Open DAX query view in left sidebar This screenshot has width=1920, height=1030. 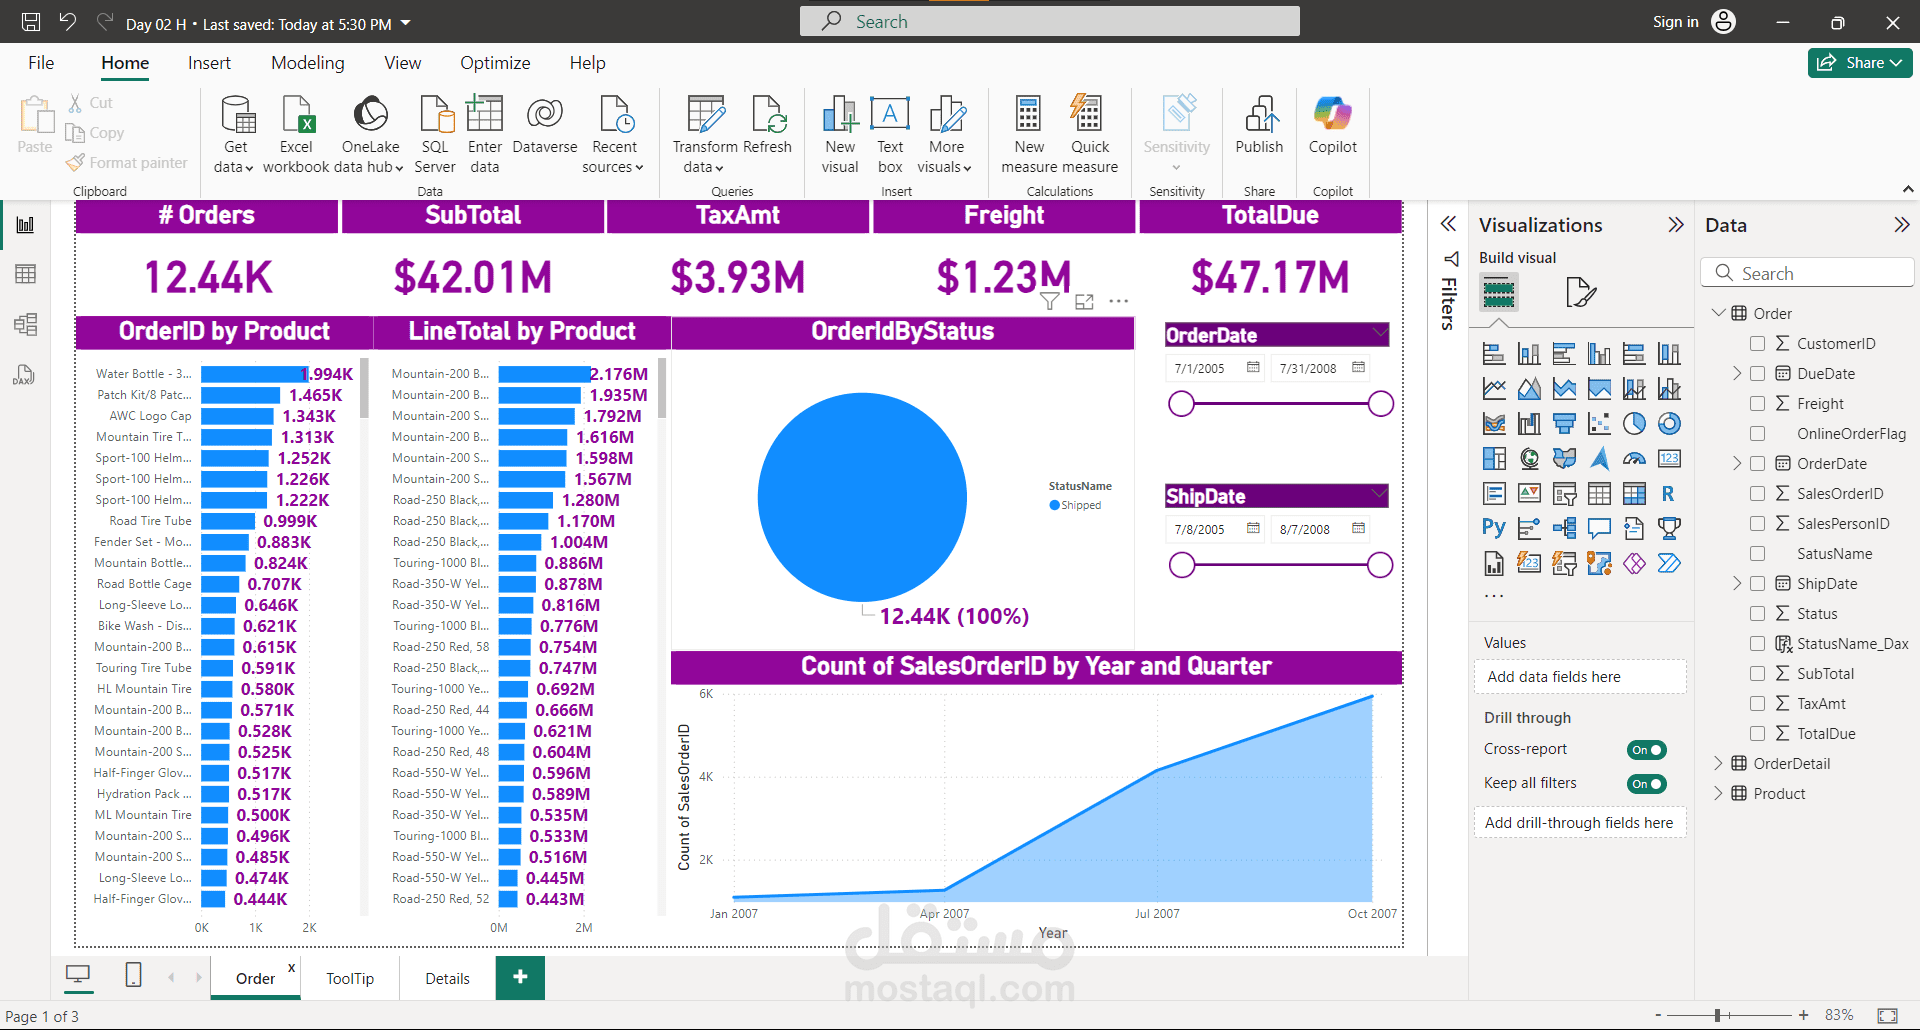click(25, 375)
